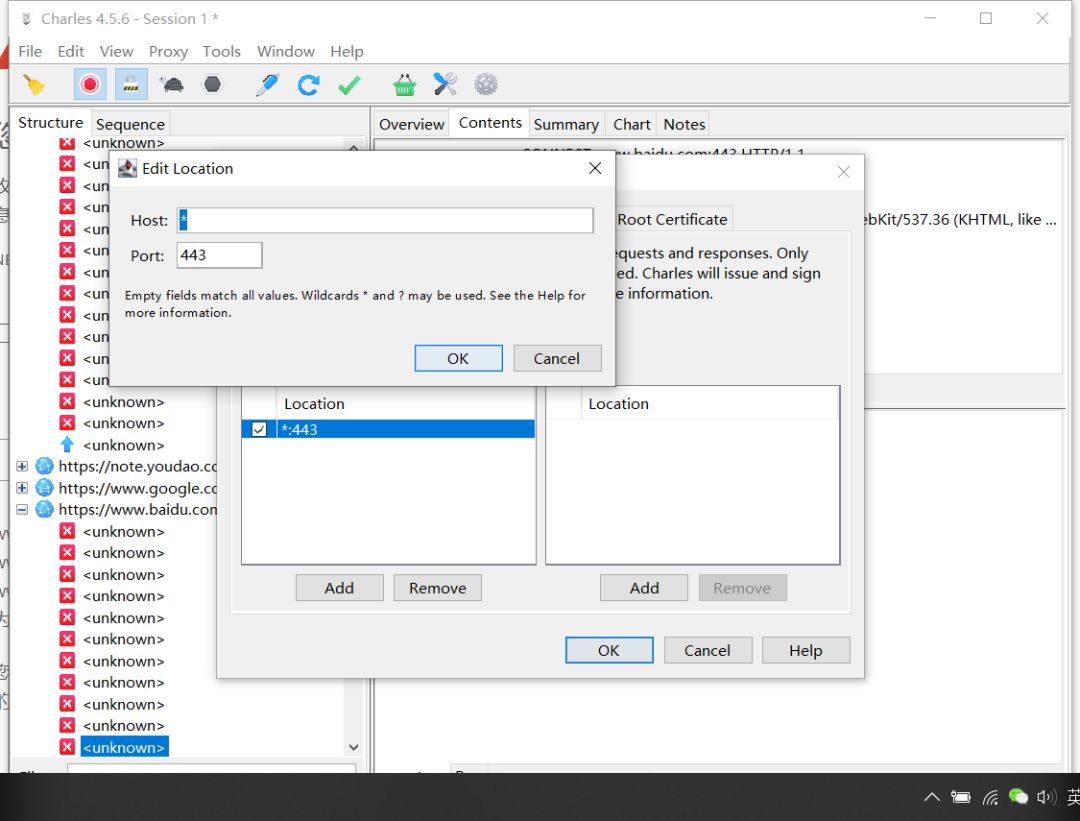Select the highlighted last unknown request

124,747
